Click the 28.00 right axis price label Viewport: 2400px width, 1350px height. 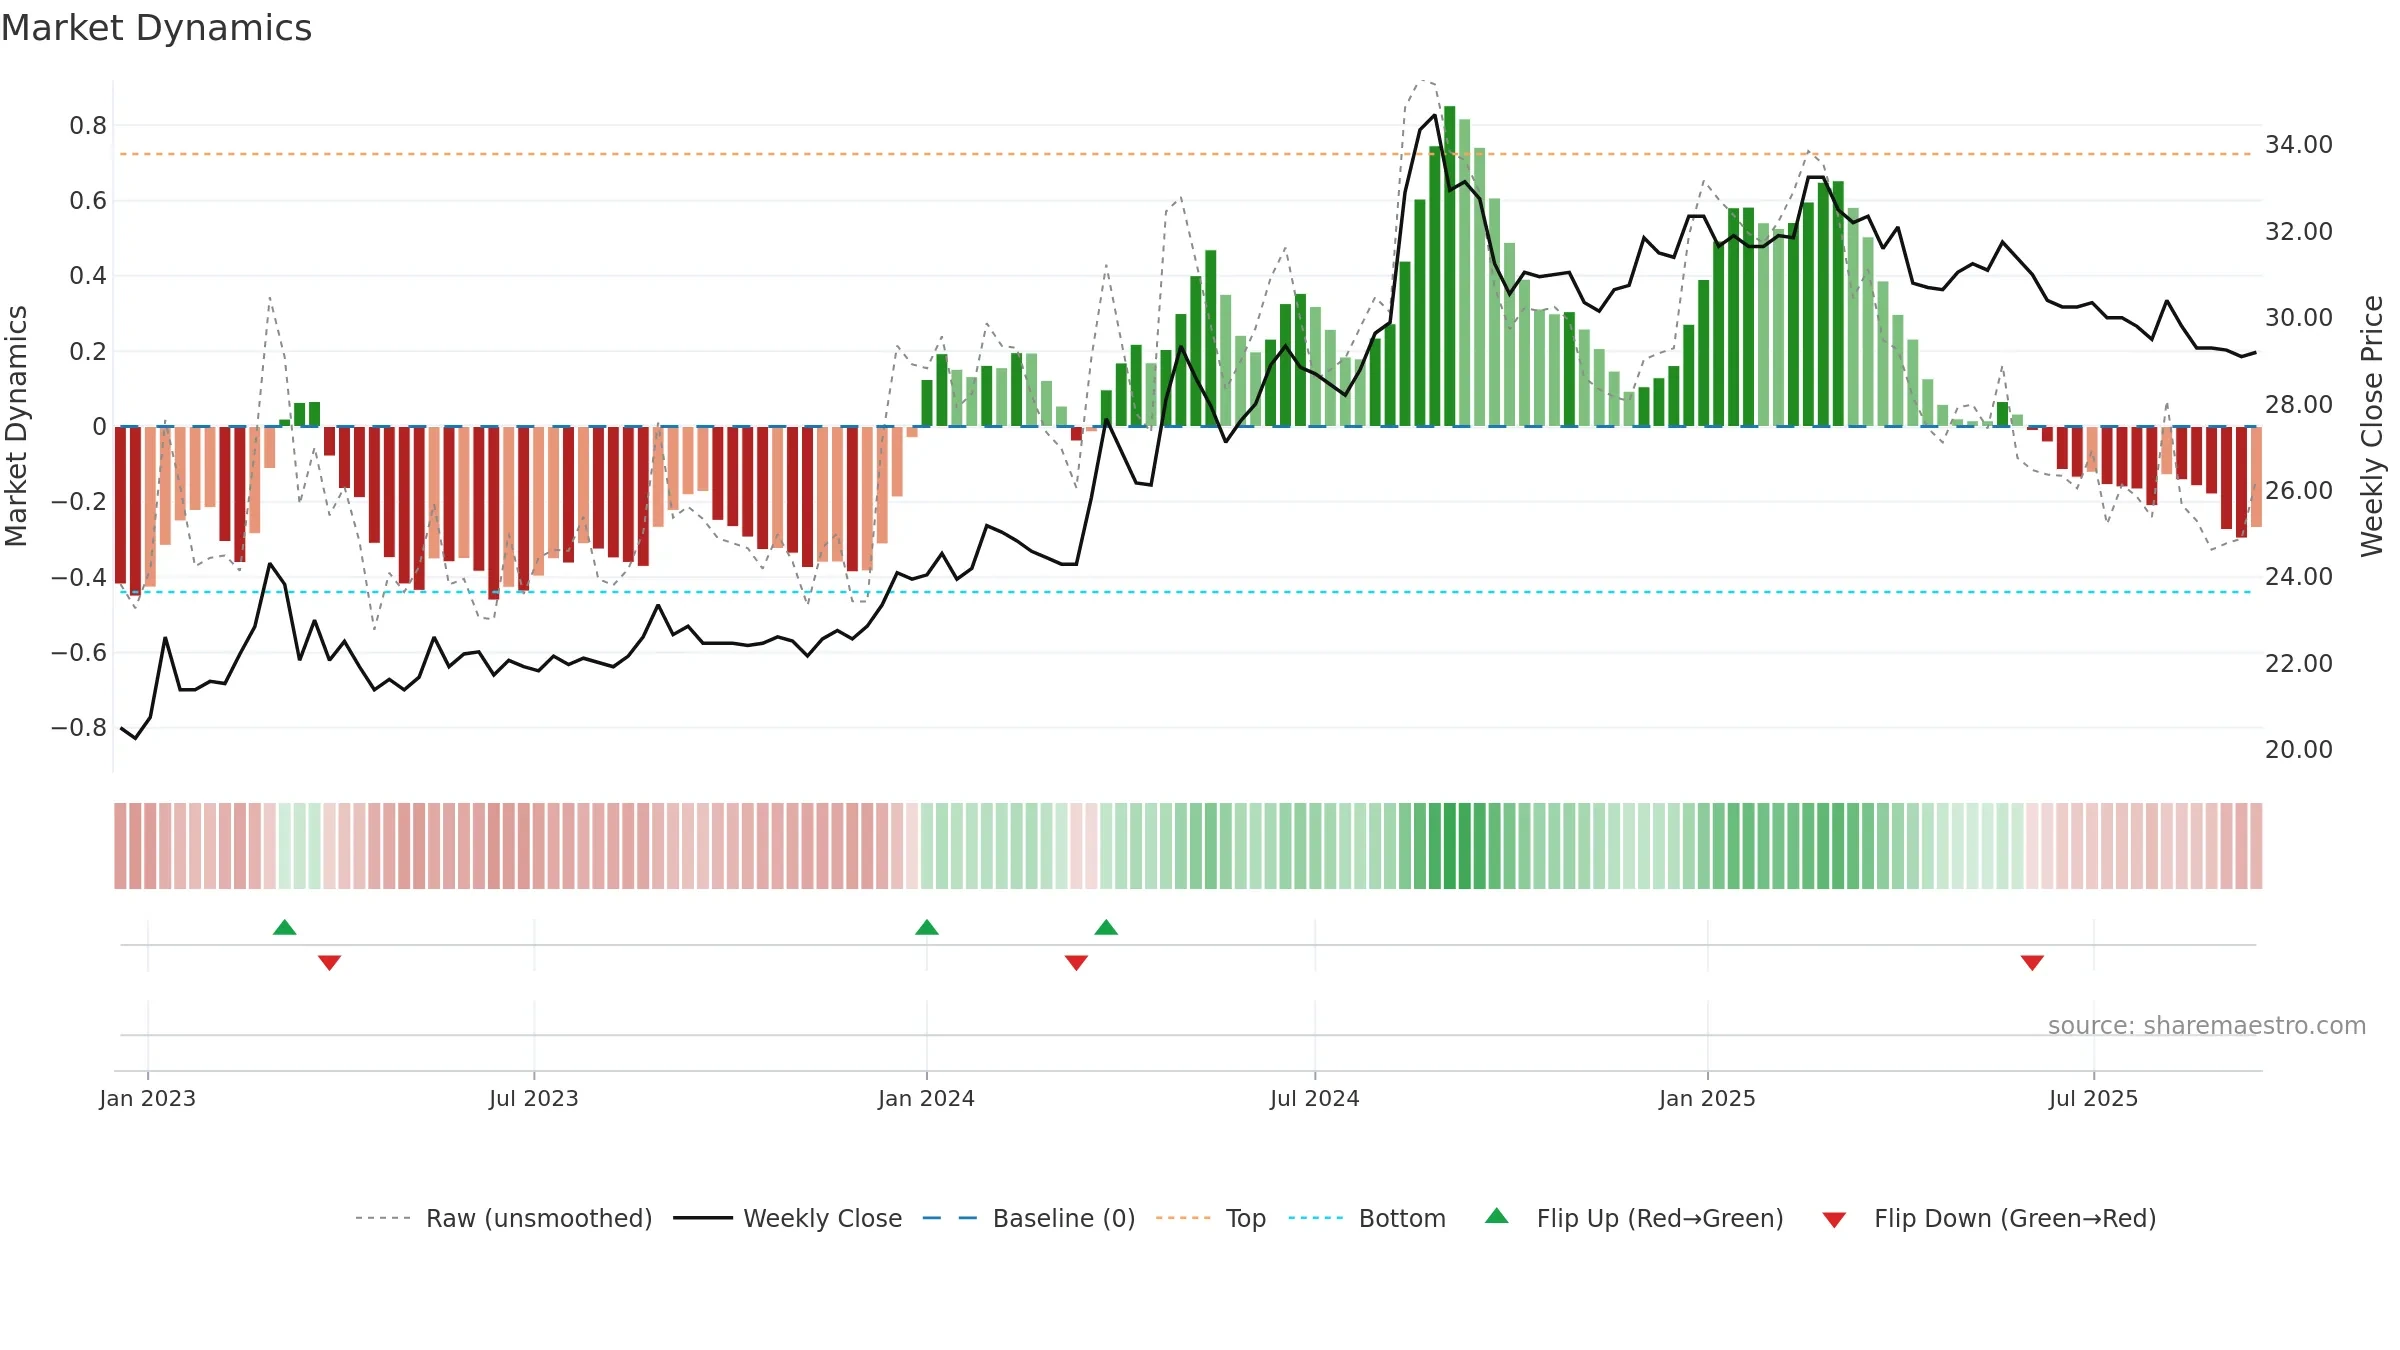coord(2299,404)
